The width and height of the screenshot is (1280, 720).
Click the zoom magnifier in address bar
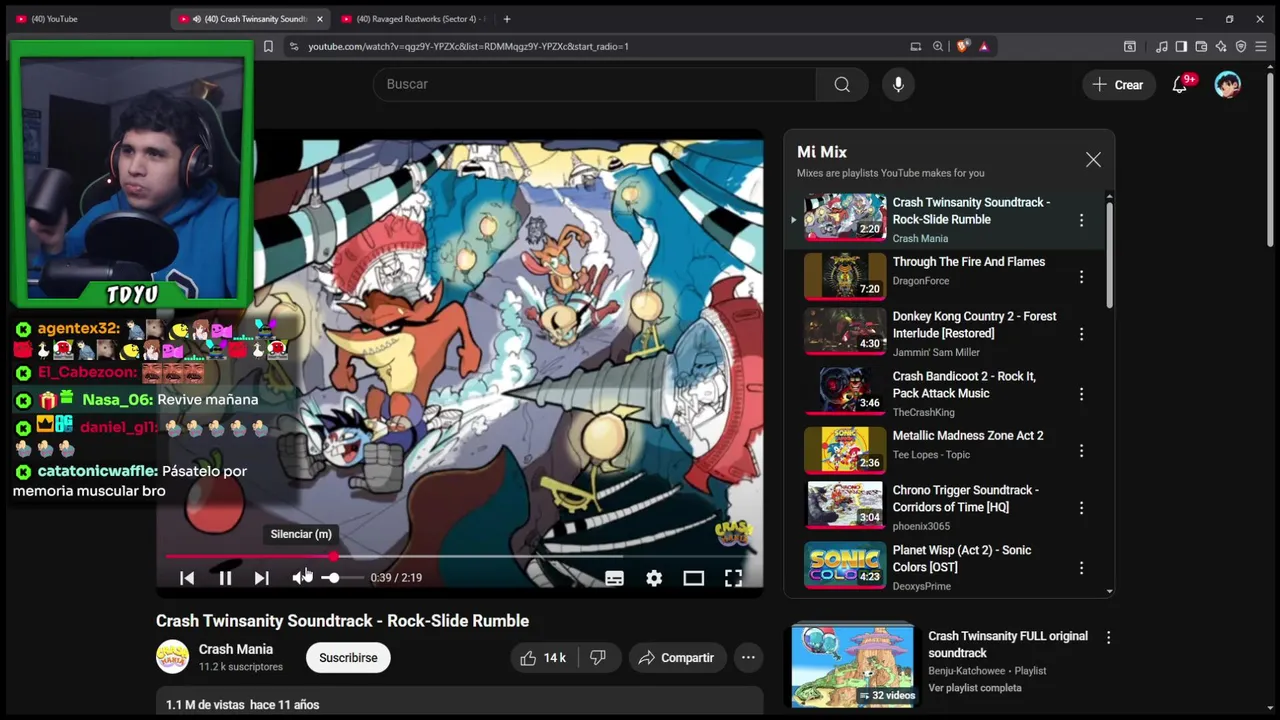(x=938, y=46)
